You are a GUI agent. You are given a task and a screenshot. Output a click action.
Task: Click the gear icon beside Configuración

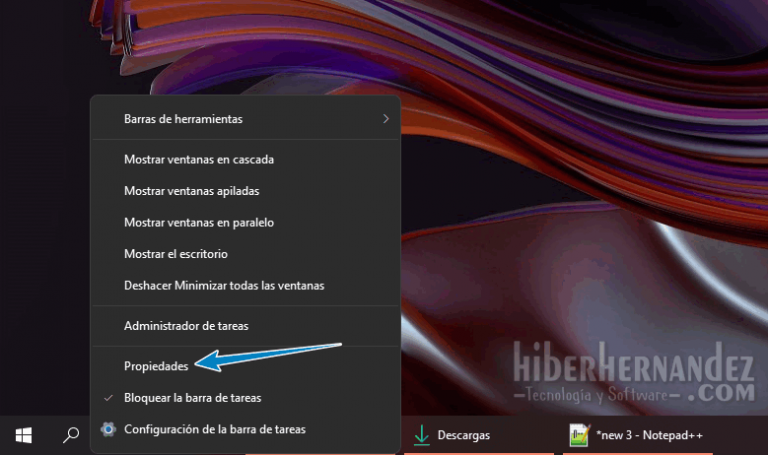point(109,429)
